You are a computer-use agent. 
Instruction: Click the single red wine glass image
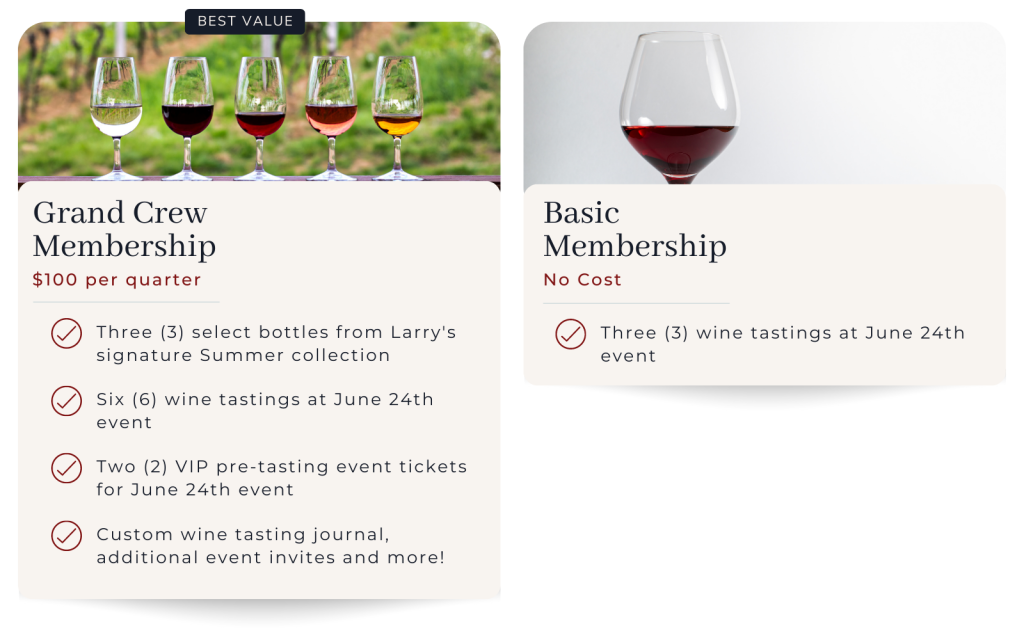(765, 104)
